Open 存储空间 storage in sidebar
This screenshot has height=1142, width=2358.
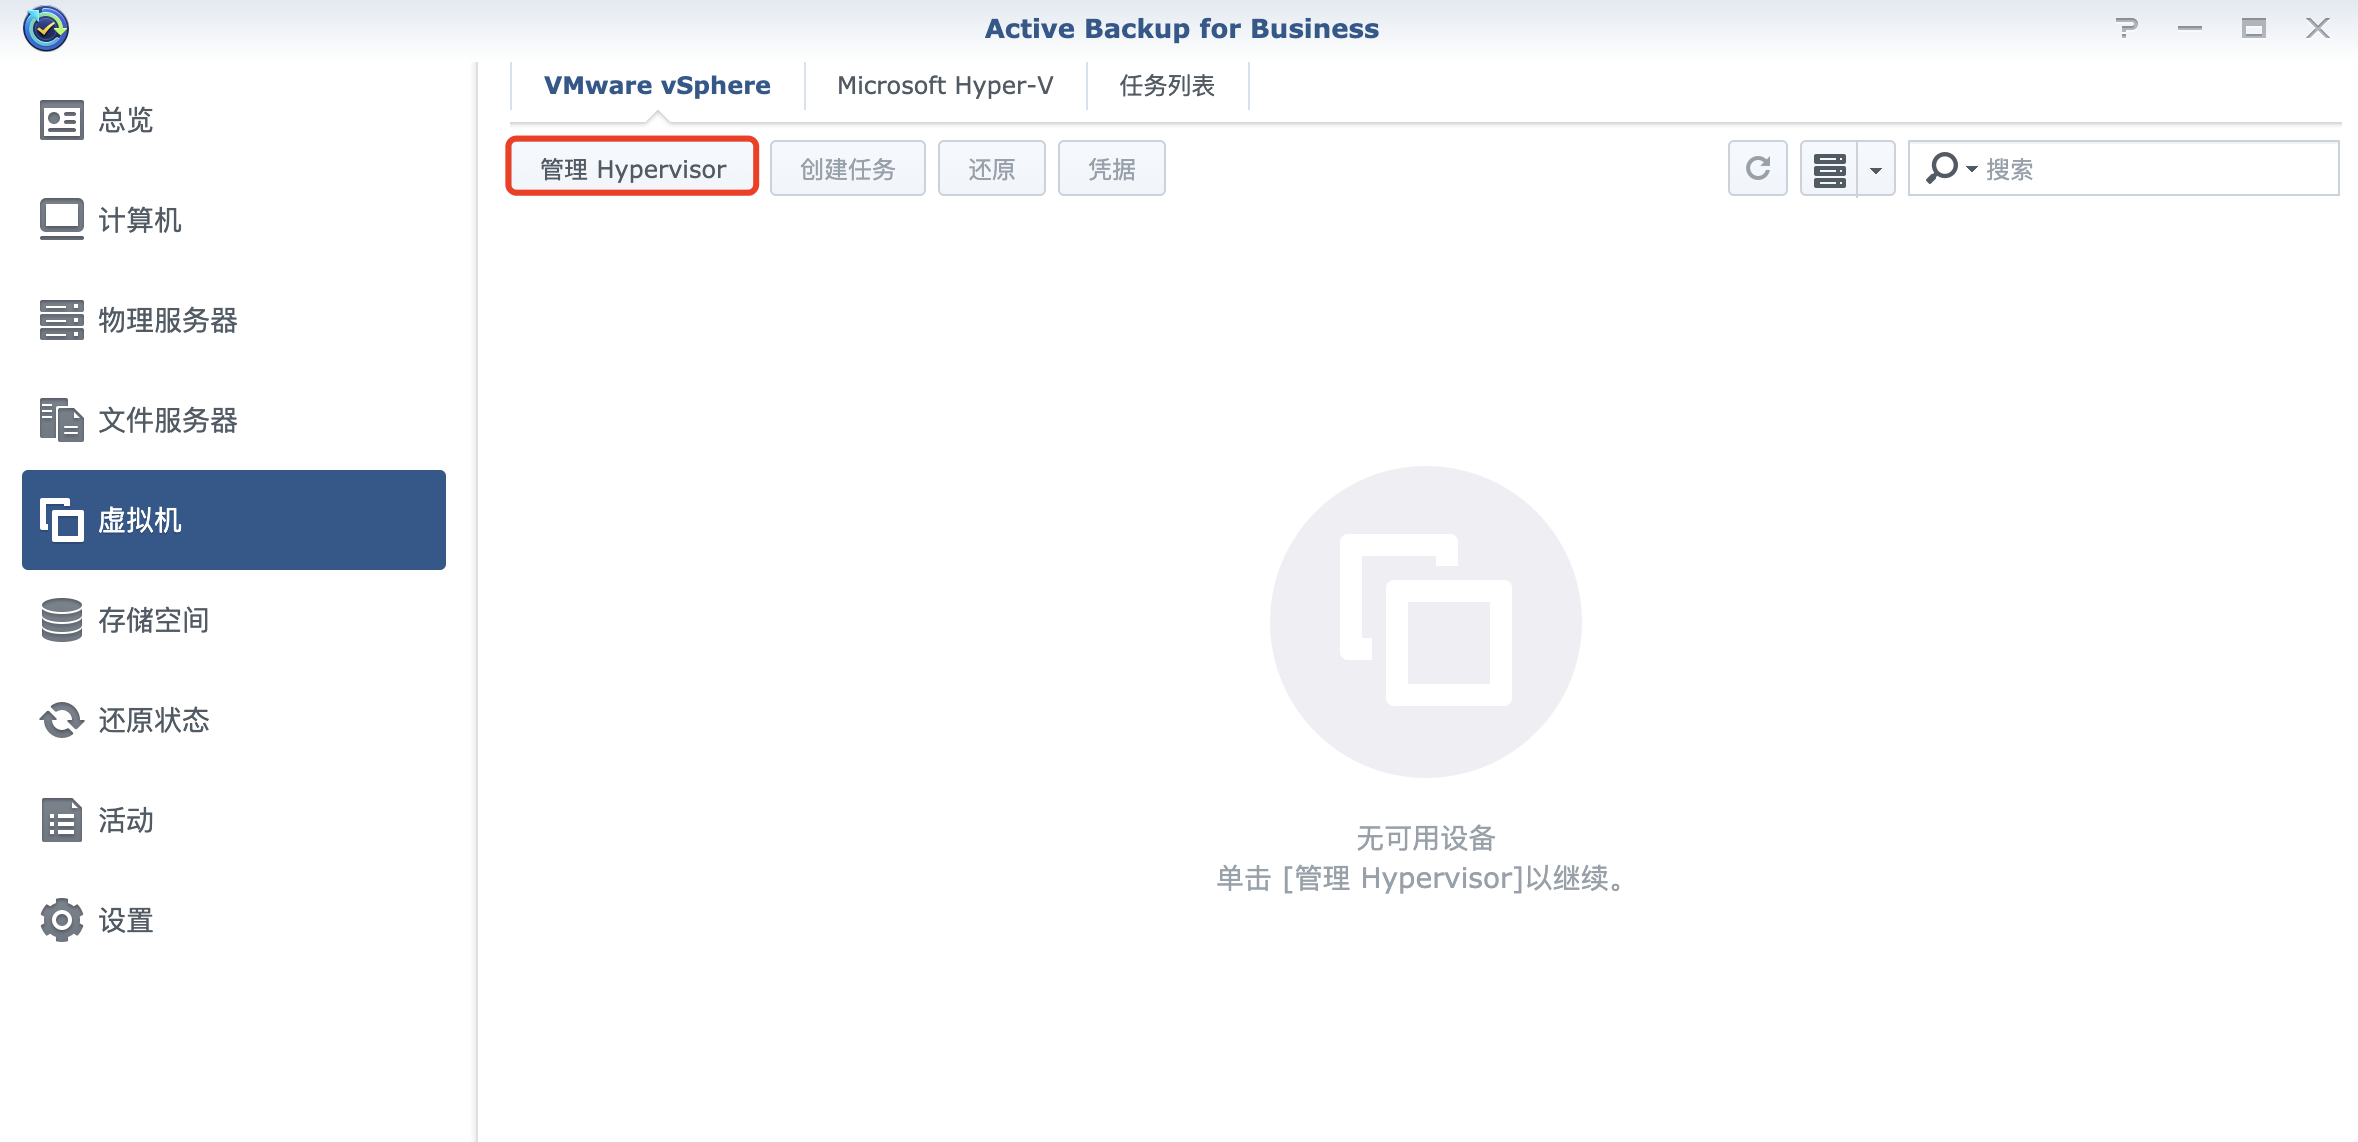152,620
